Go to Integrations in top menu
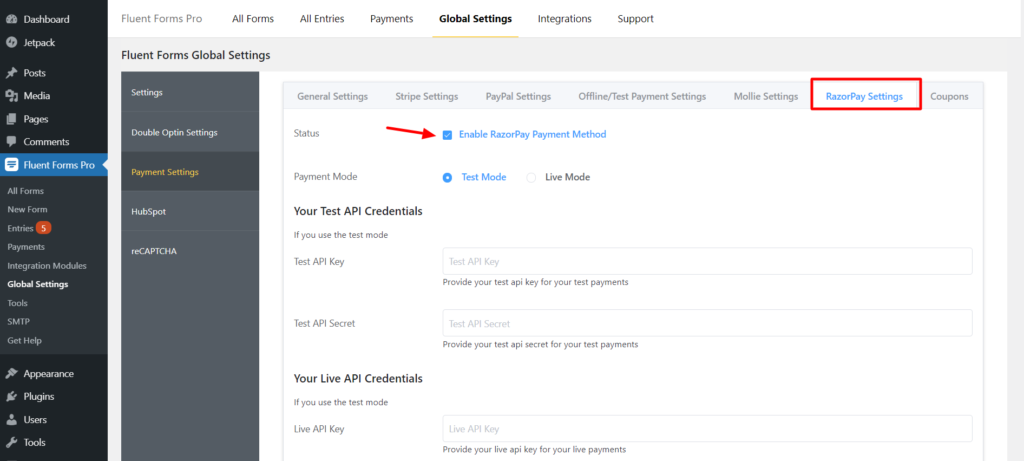 point(565,19)
